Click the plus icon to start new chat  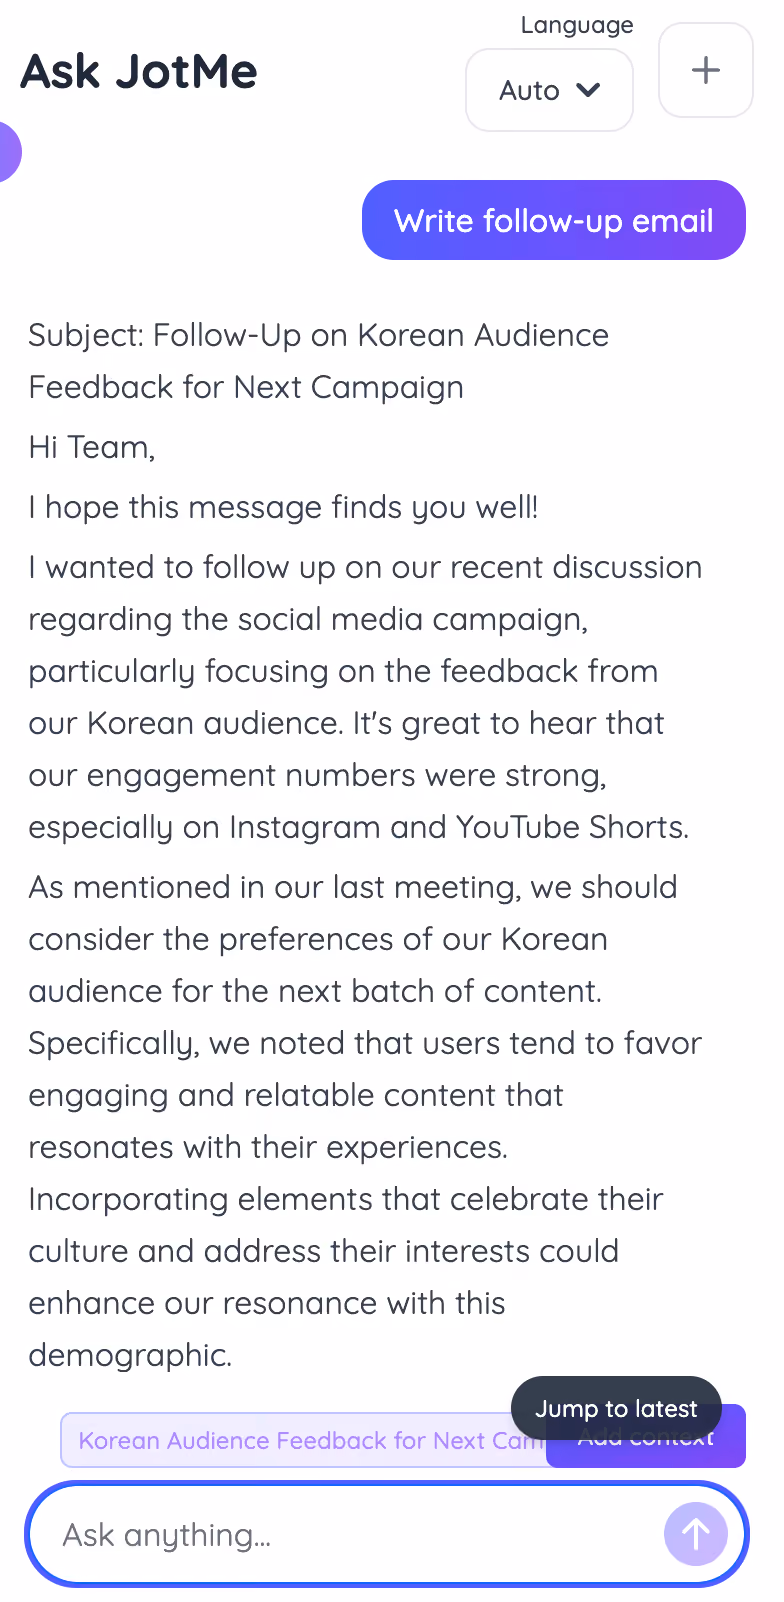706,70
